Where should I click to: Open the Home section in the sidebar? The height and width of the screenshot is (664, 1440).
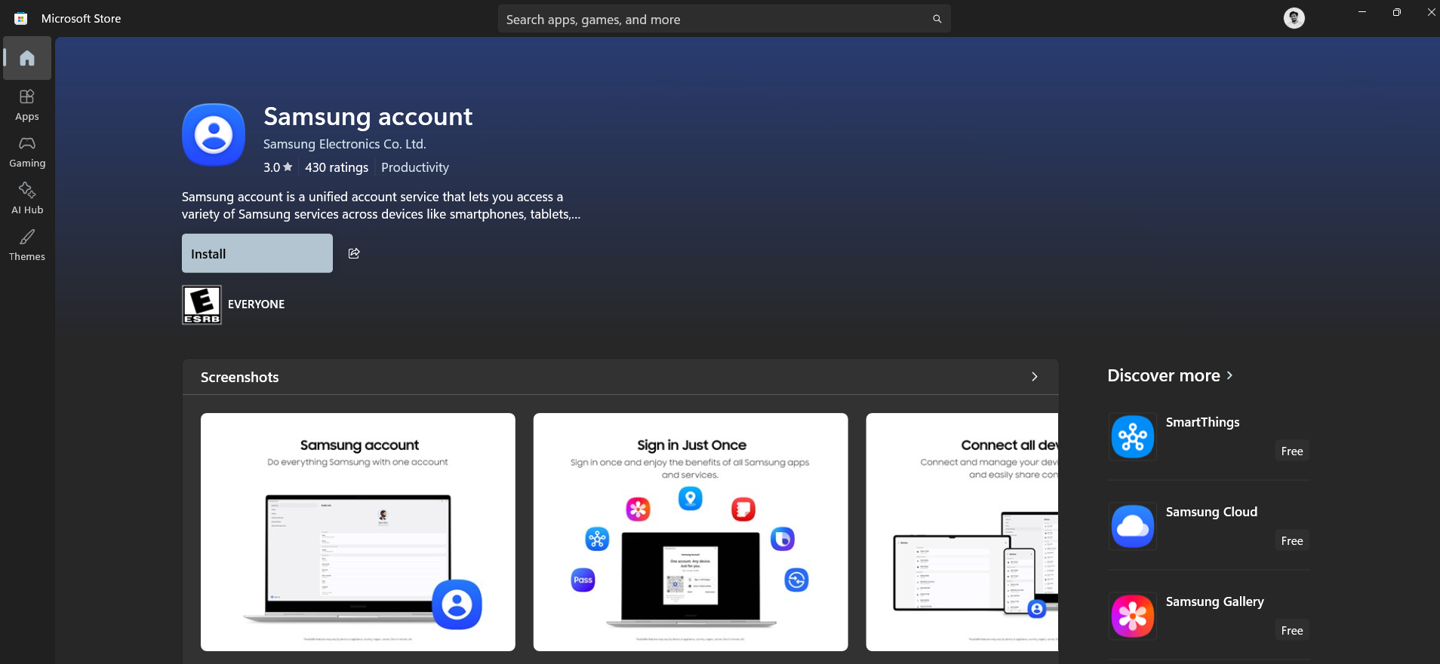(27, 57)
